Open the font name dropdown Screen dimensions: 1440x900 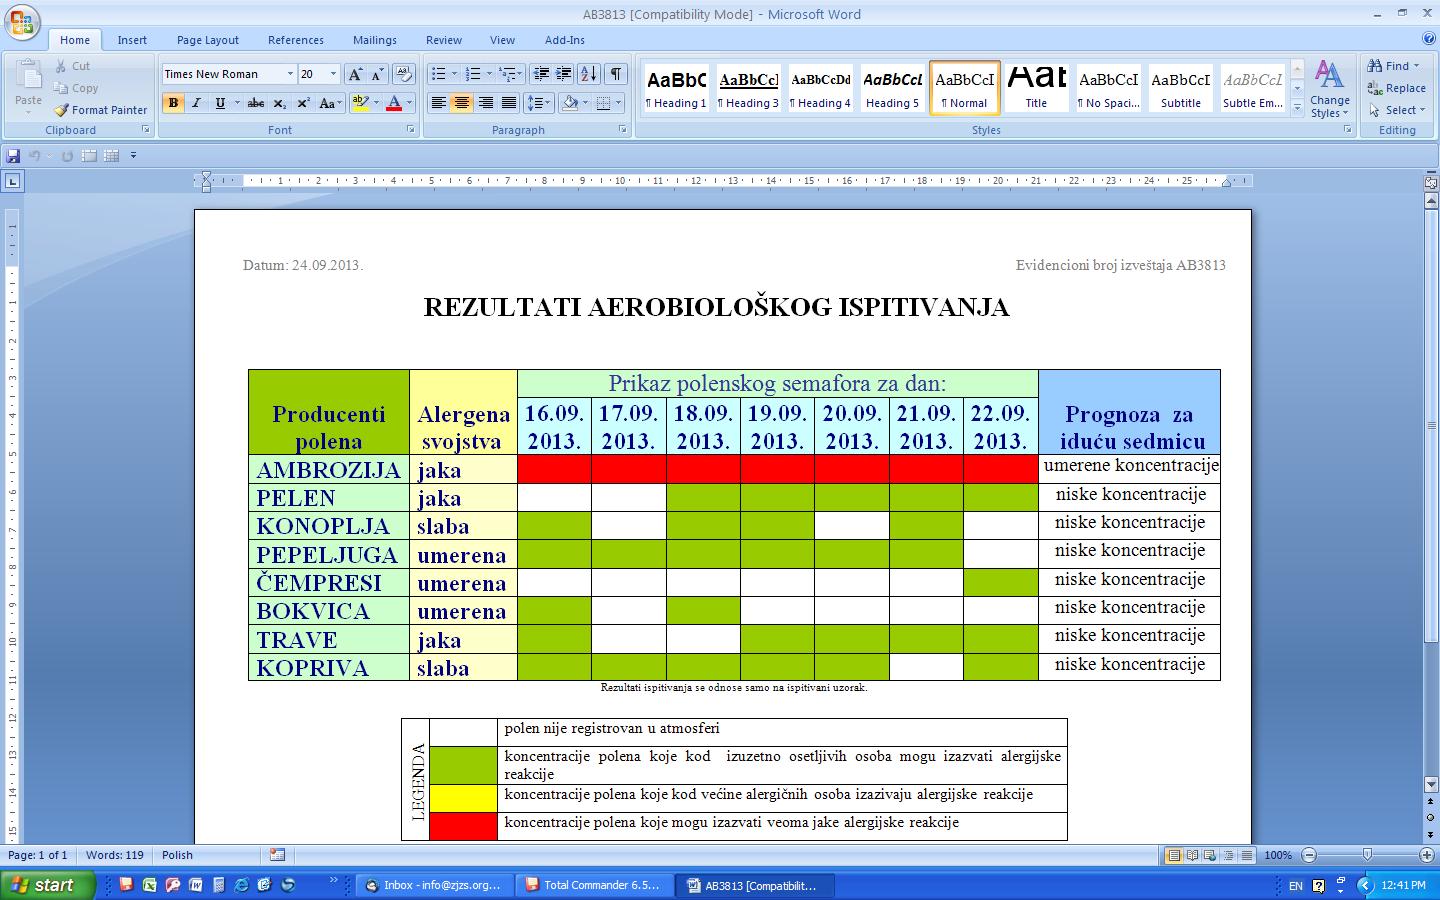coord(290,74)
